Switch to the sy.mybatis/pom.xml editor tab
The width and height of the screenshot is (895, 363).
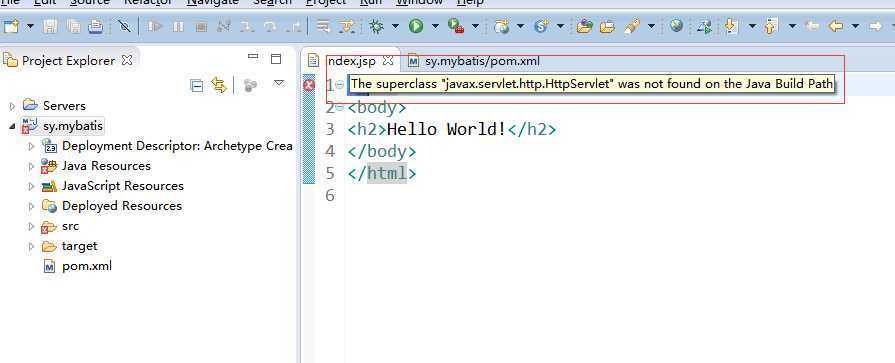(482, 60)
